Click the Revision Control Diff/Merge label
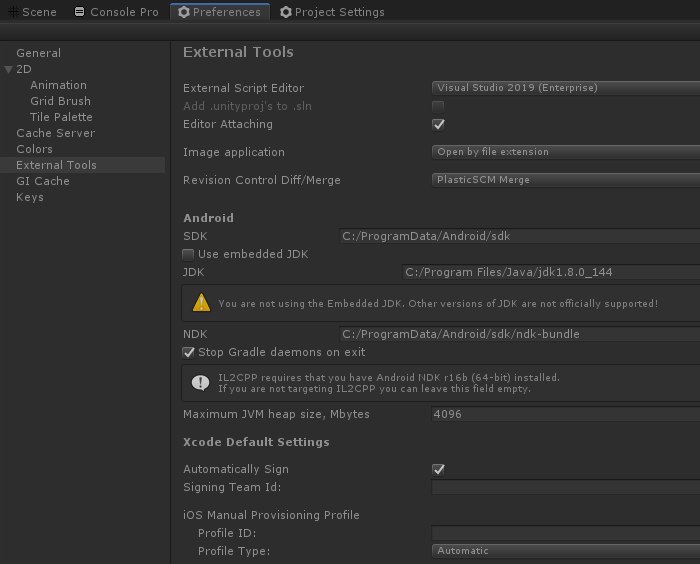The image size is (700, 564). pyautogui.click(x=262, y=180)
